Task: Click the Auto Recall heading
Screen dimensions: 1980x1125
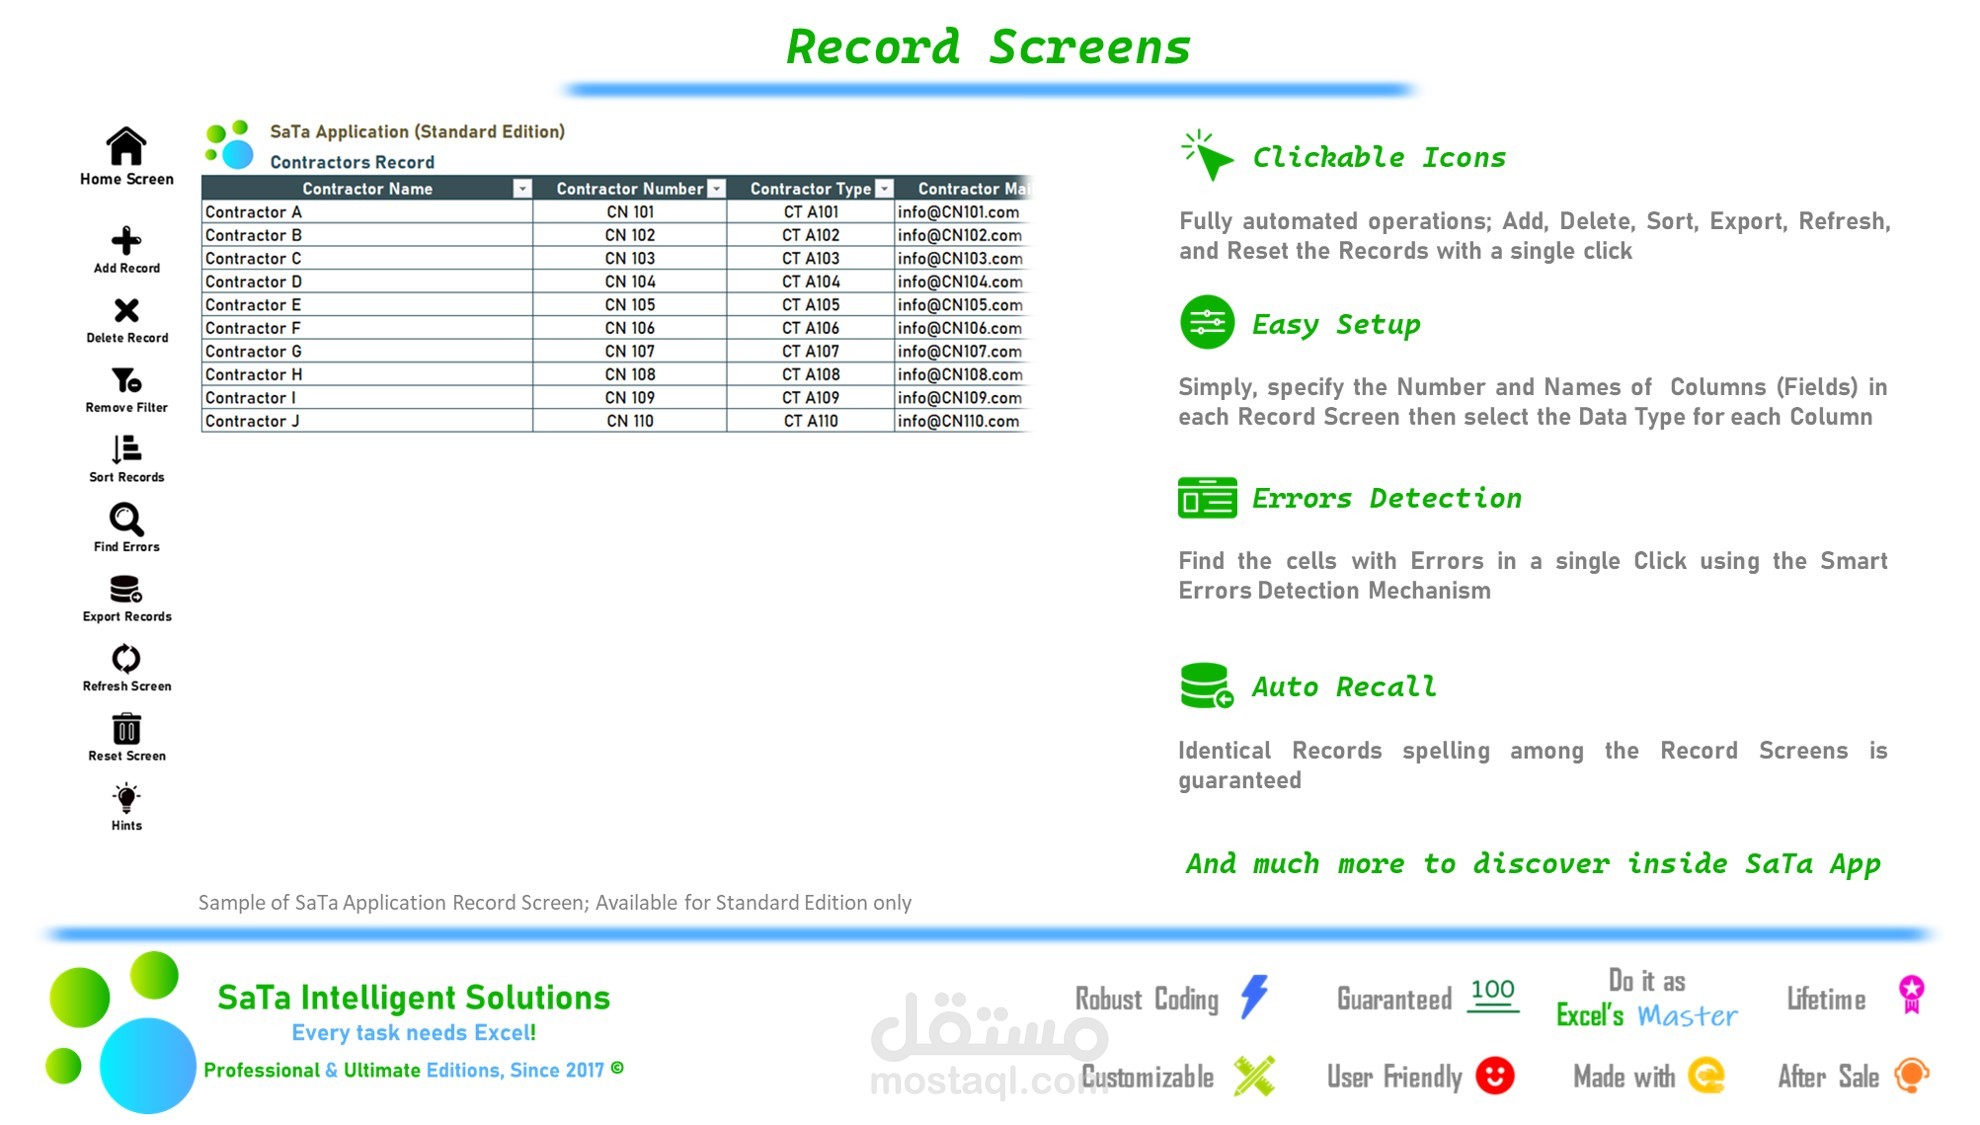Action: point(1344,687)
